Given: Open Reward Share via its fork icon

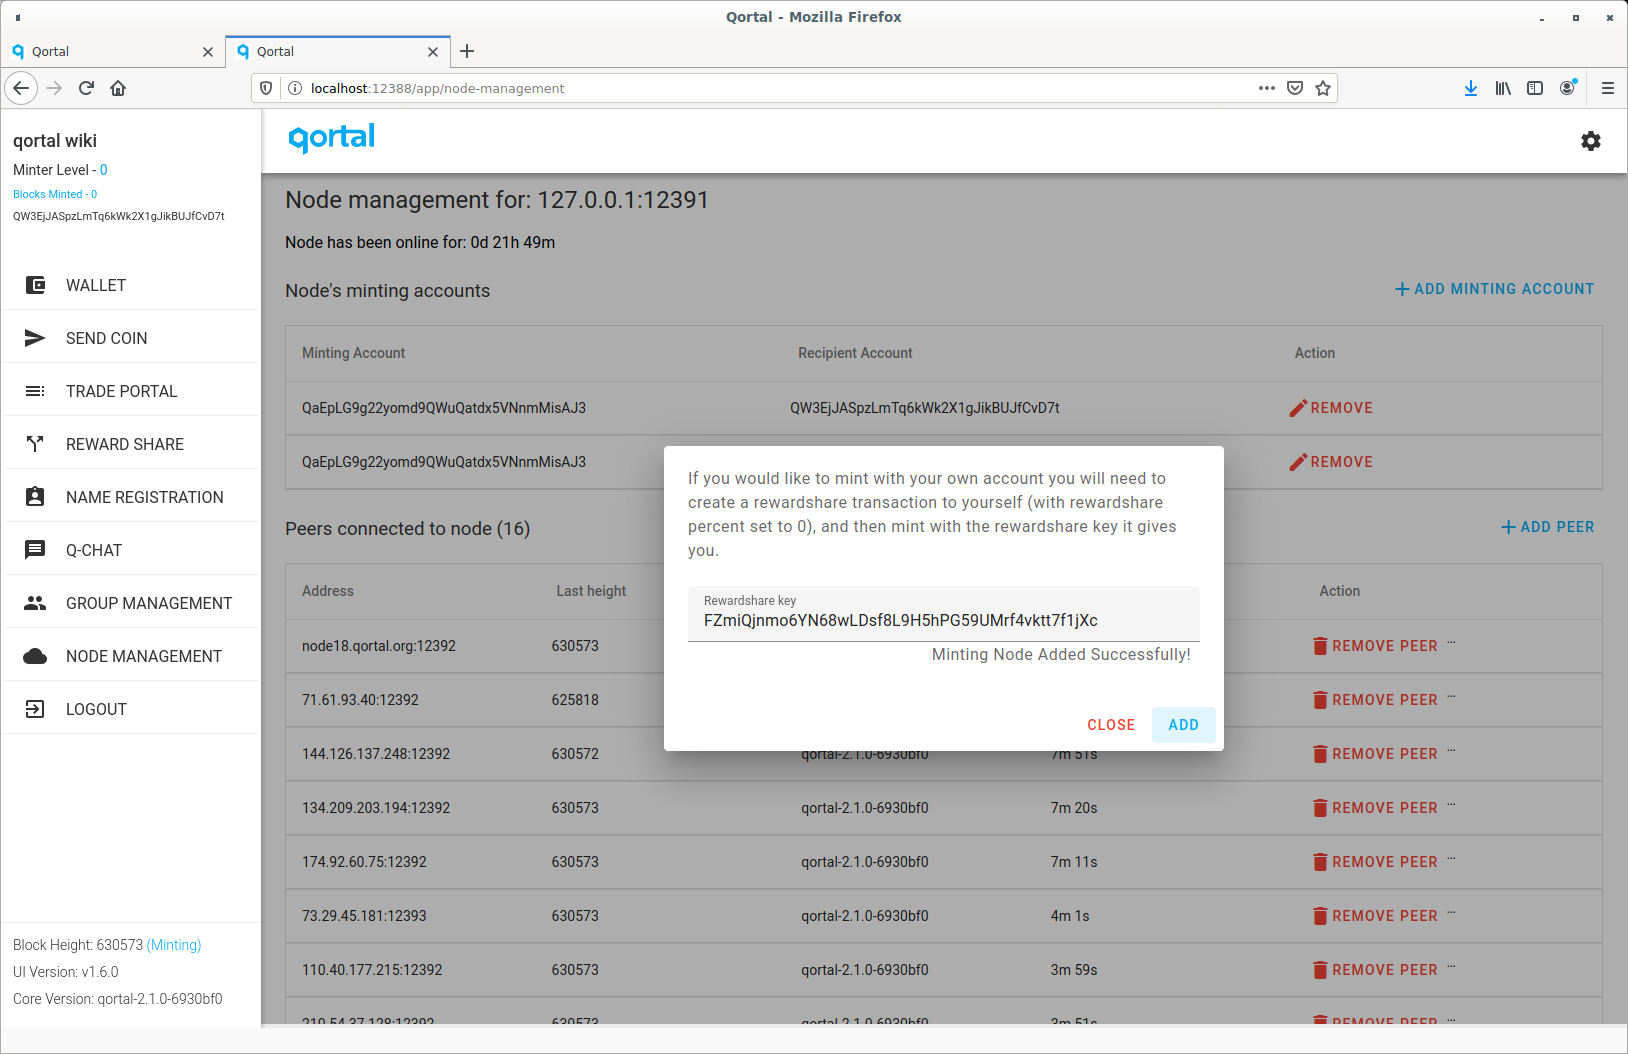Looking at the screenshot, I should tap(35, 444).
